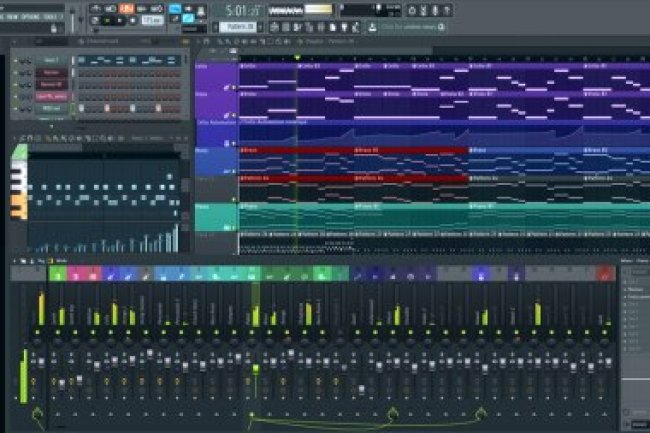Click the orange highlighted keys in piano roll
The image size is (650, 433).
pyautogui.click(x=19, y=207)
